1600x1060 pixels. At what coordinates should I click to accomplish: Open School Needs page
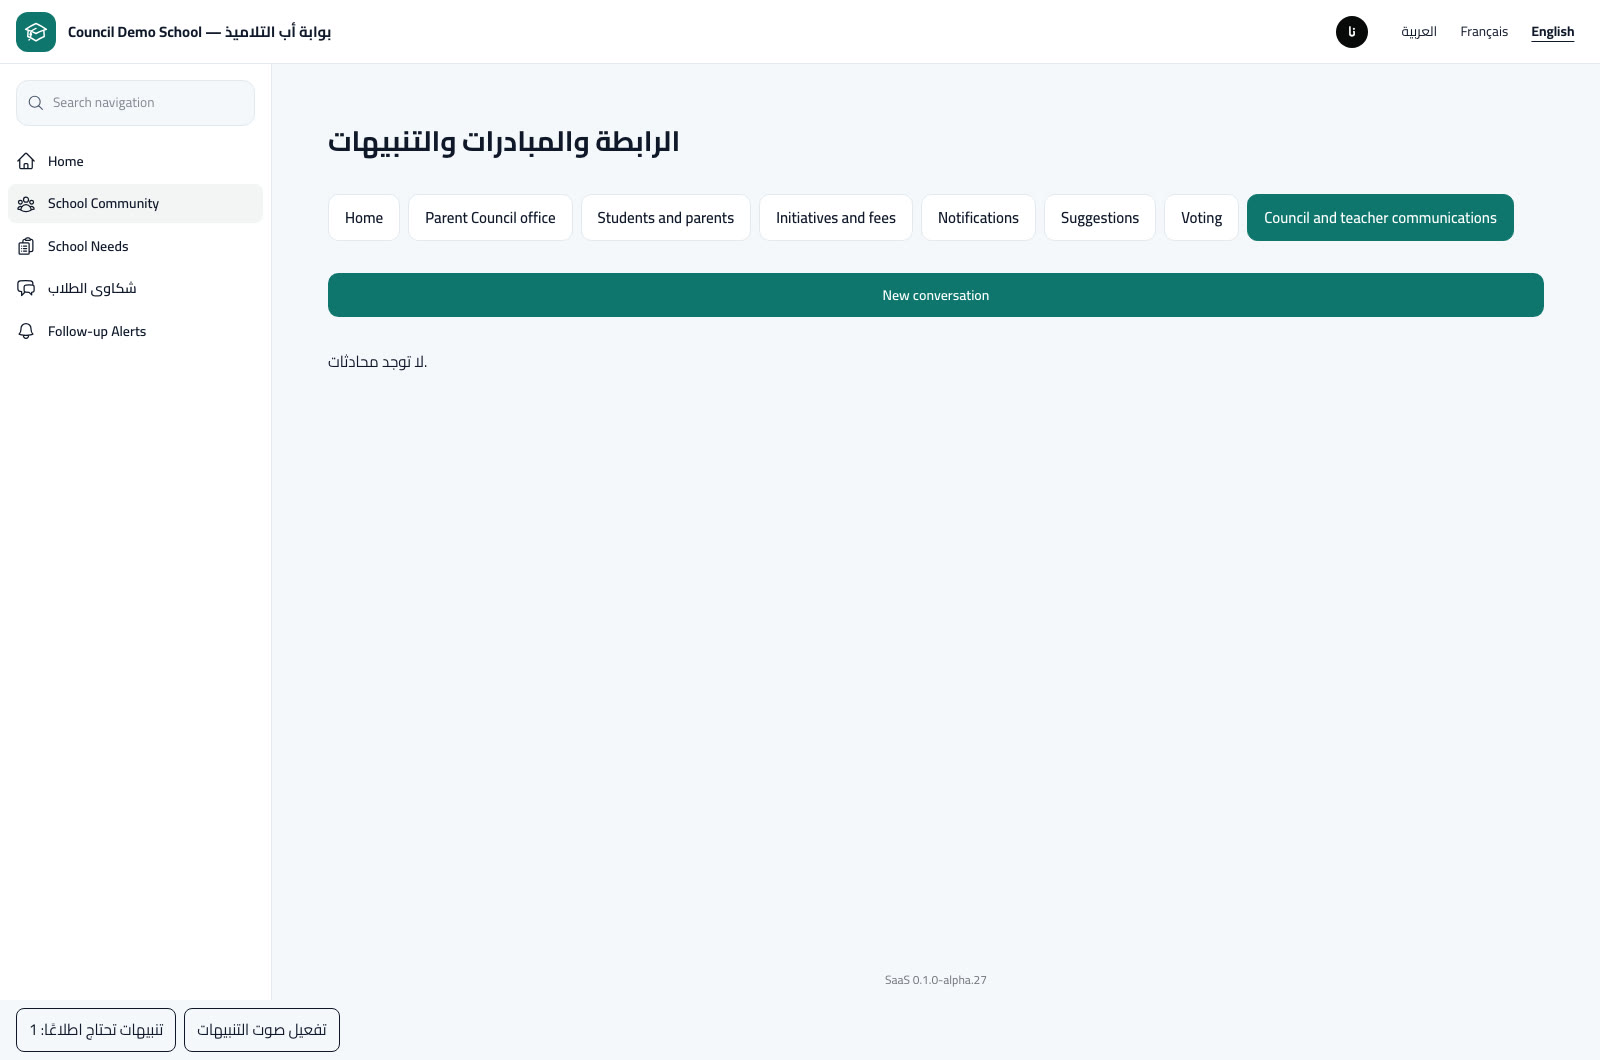point(135,246)
